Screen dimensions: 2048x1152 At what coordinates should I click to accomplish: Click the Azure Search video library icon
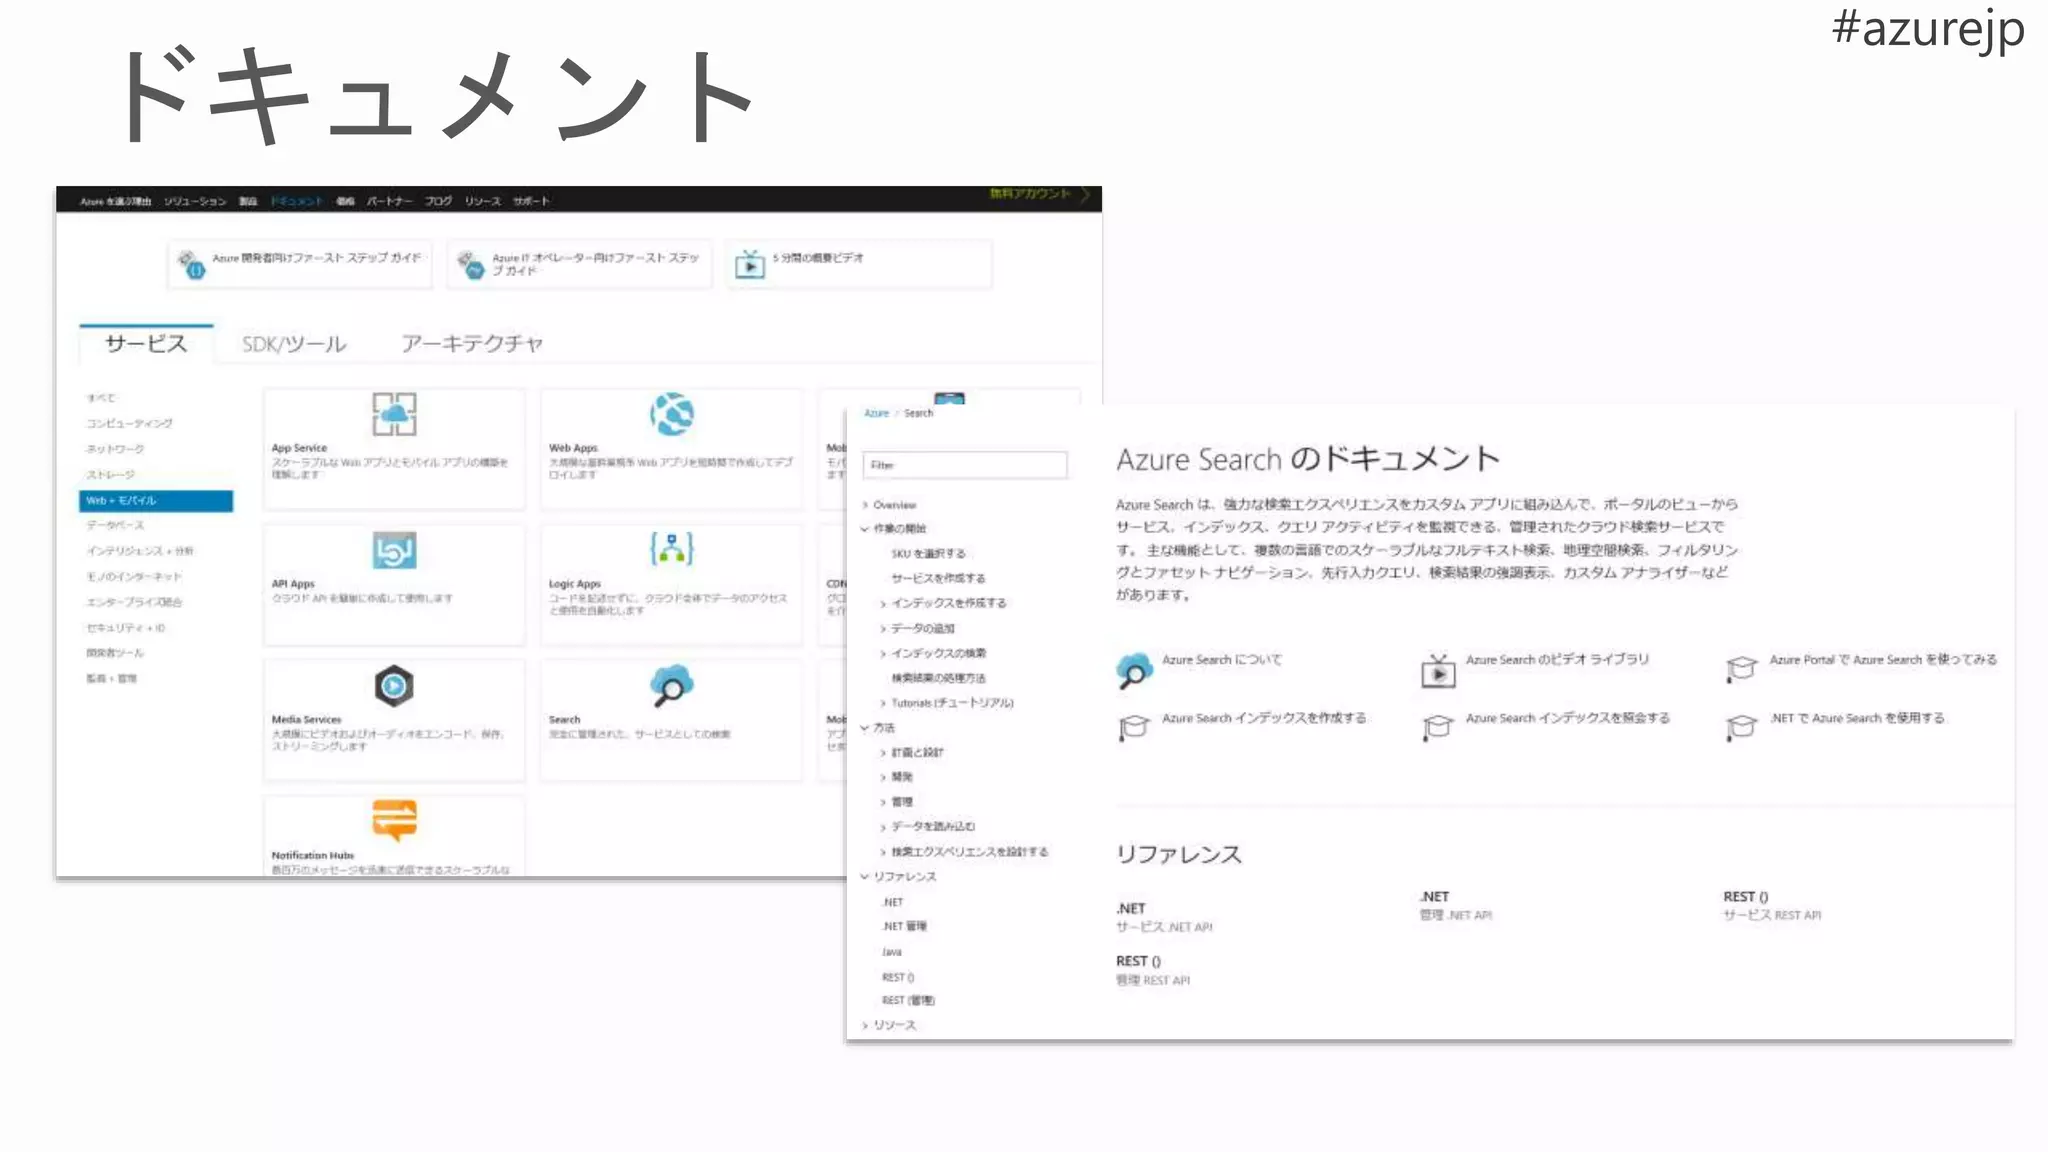tap(1438, 671)
